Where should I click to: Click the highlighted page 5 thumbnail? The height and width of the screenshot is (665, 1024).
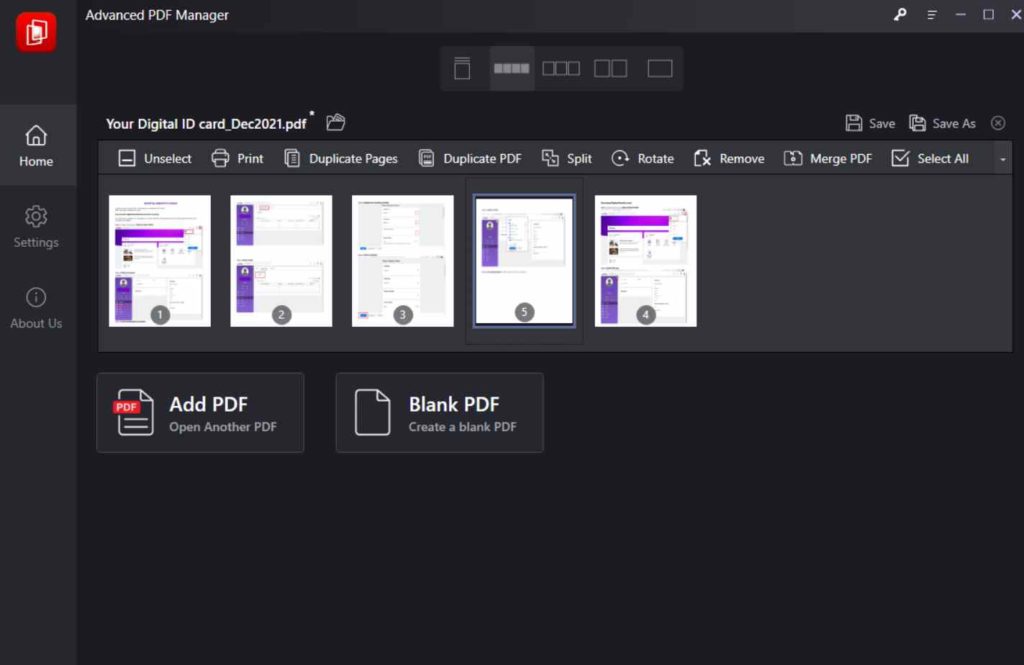coord(524,261)
